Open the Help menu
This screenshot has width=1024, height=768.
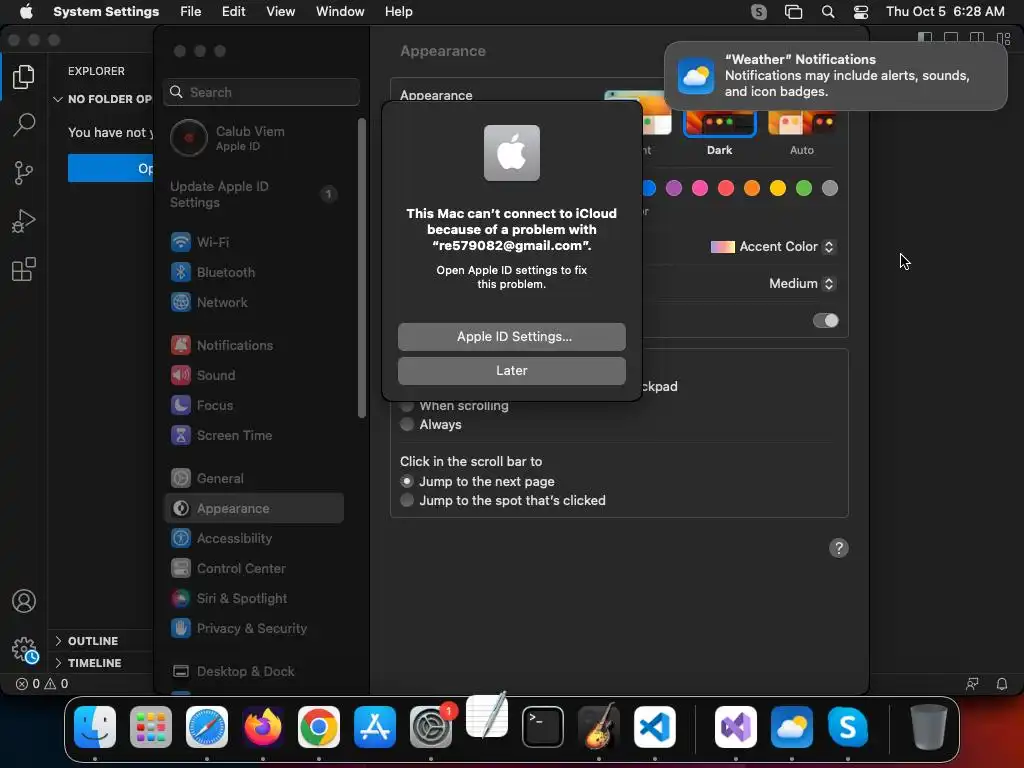pyautogui.click(x=398, y=12)
